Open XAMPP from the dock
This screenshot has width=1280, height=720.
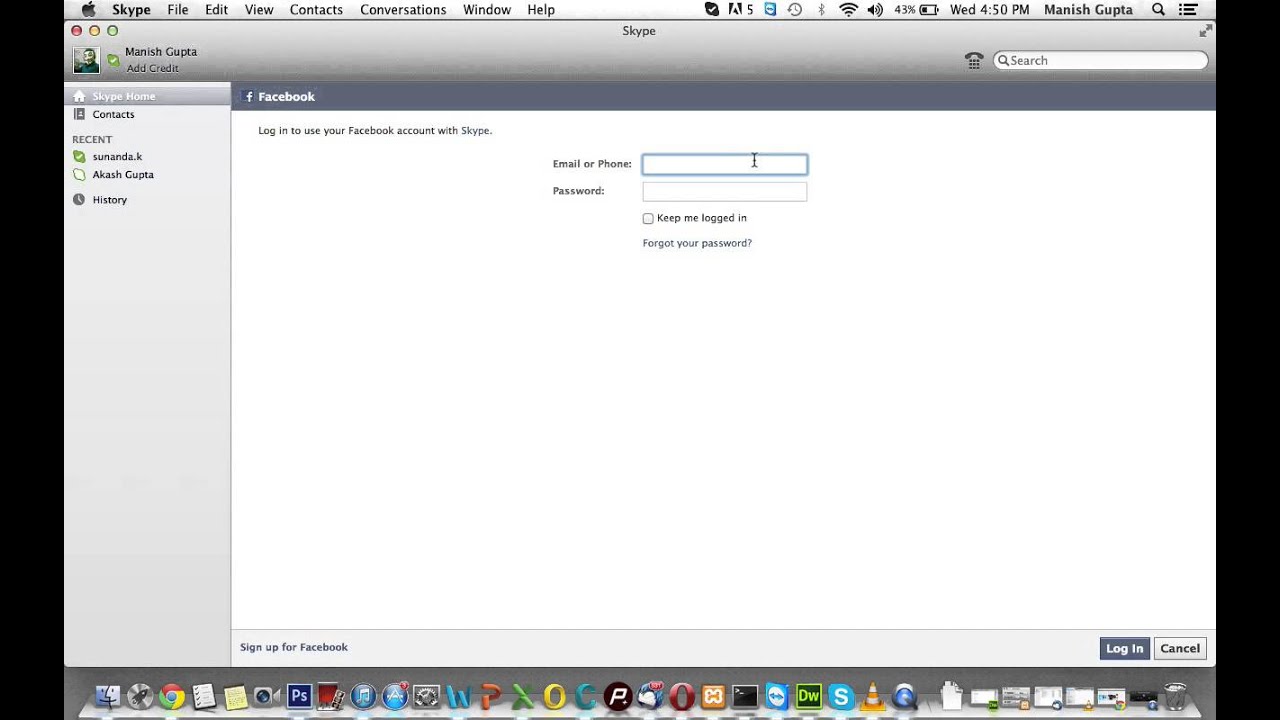coord(713,696)
